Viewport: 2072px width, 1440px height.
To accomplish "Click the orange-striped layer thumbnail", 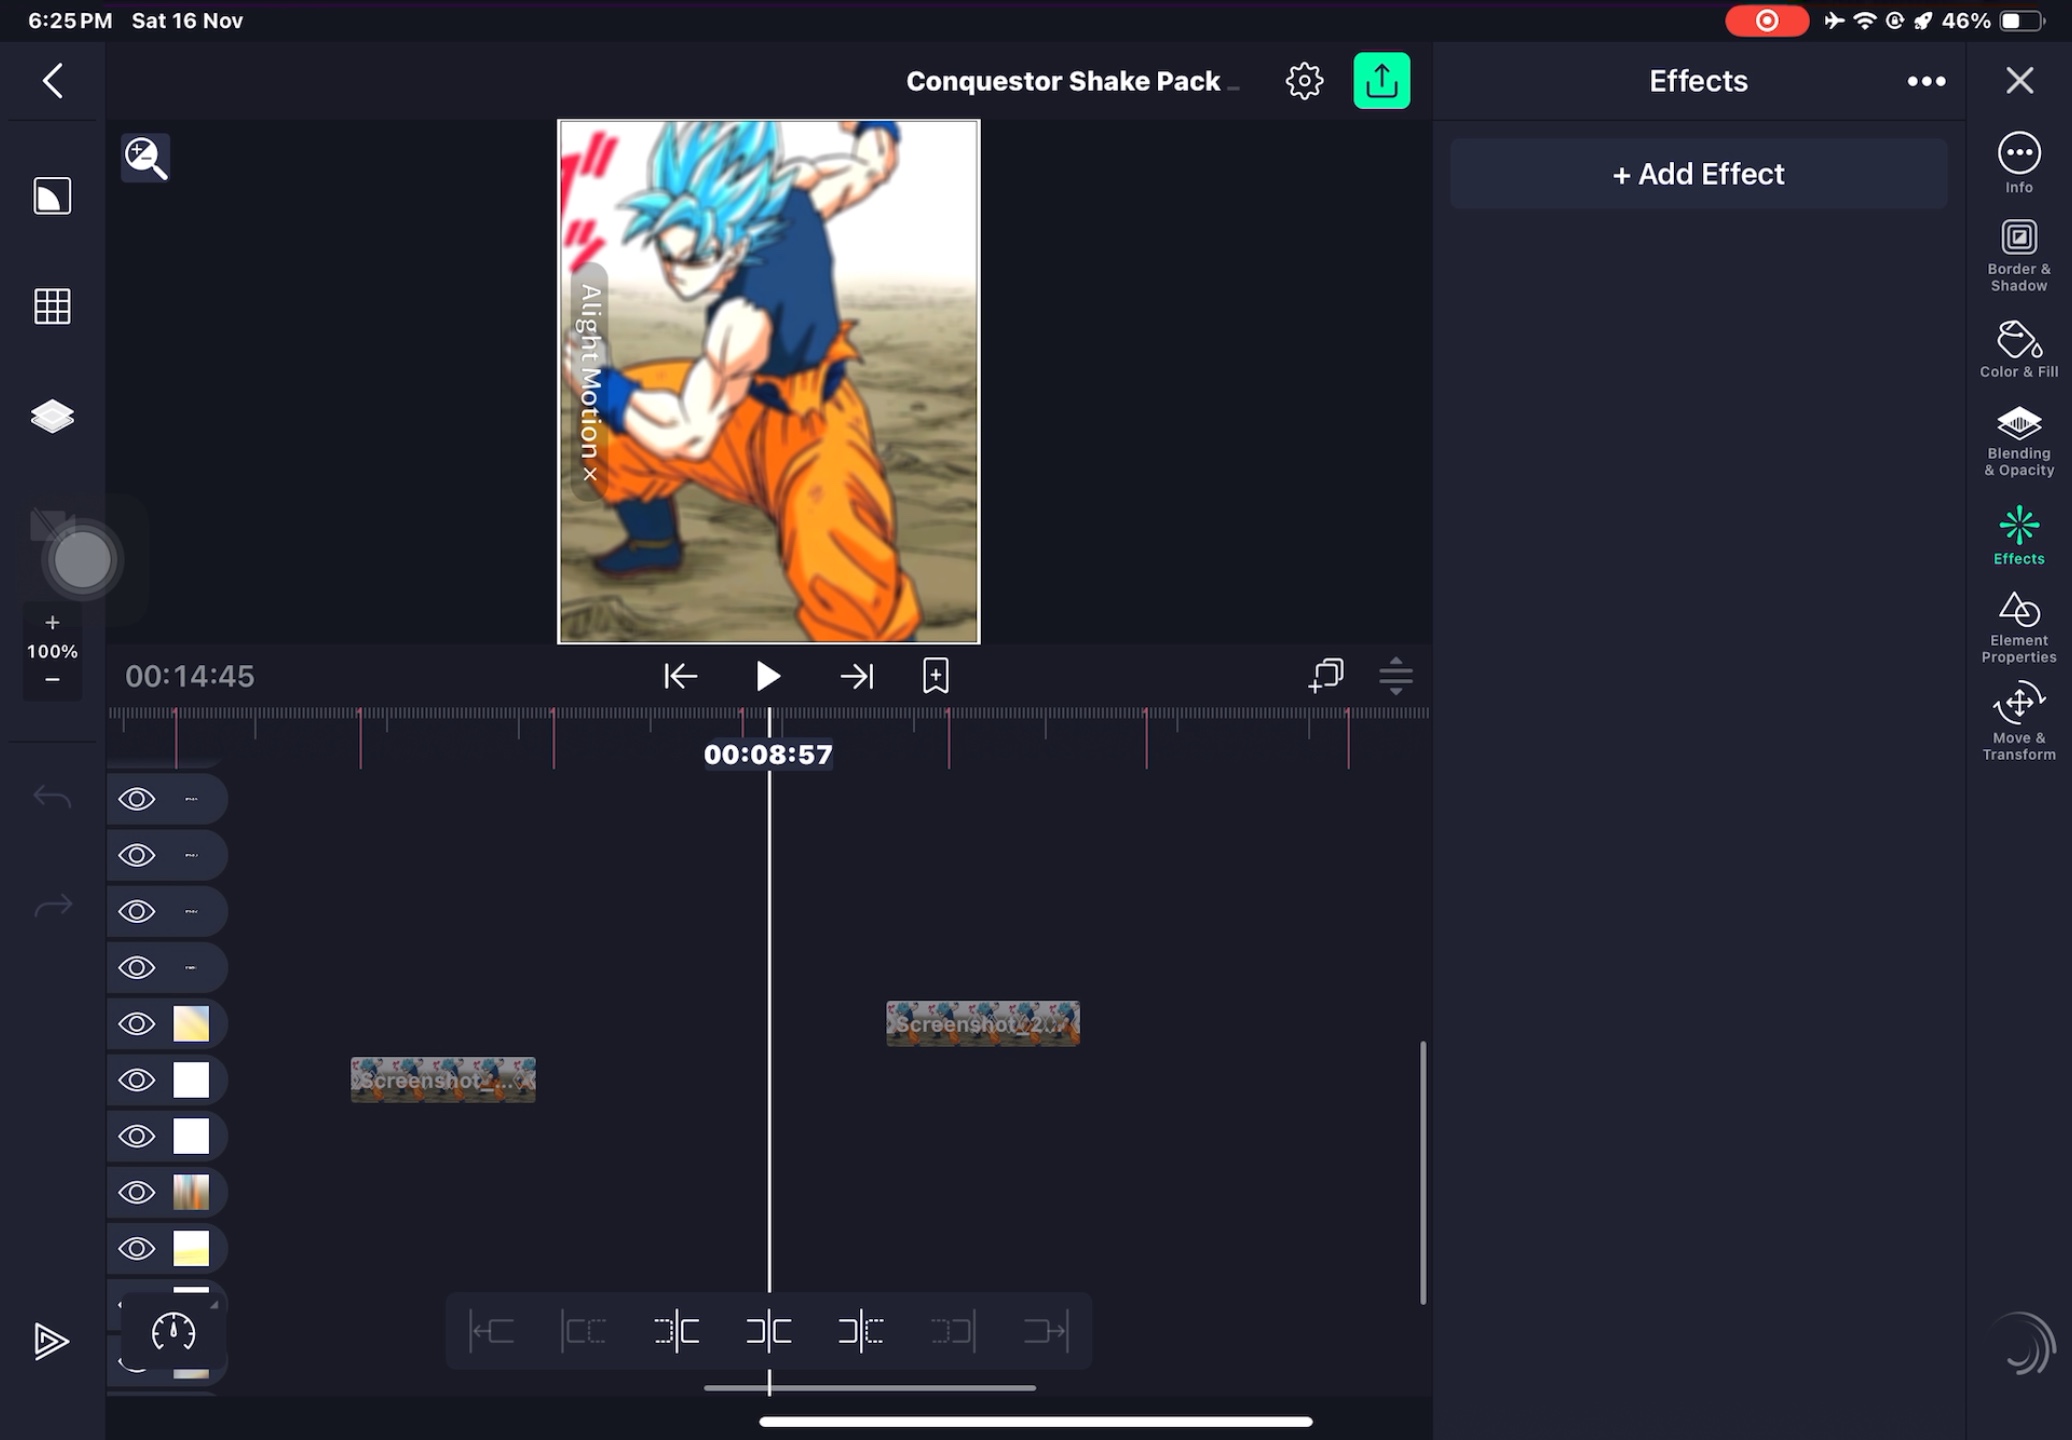I will click(x=191, y=1192).
